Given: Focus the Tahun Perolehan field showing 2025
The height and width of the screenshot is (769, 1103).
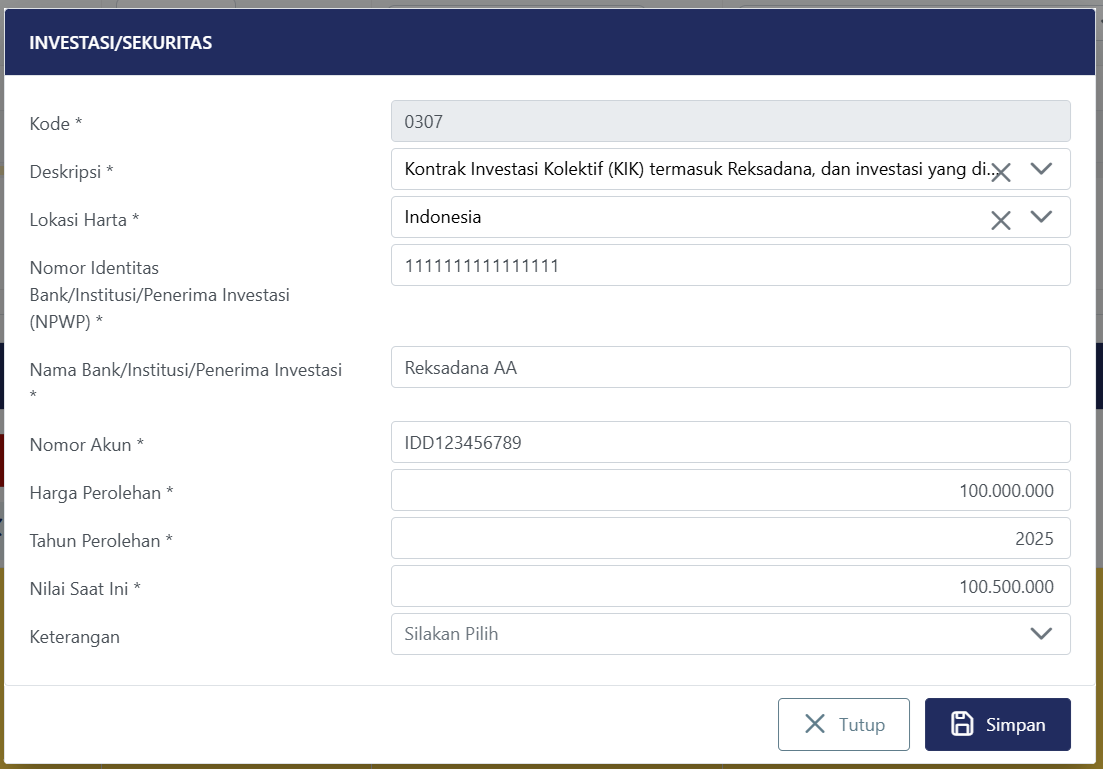Looking at the screenshot, I should point(730,538).
